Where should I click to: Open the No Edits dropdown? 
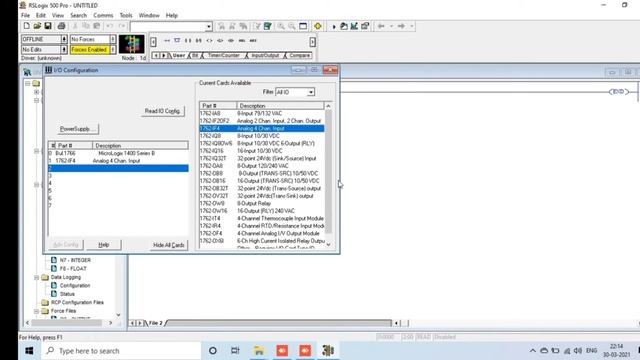click(64, 49)
